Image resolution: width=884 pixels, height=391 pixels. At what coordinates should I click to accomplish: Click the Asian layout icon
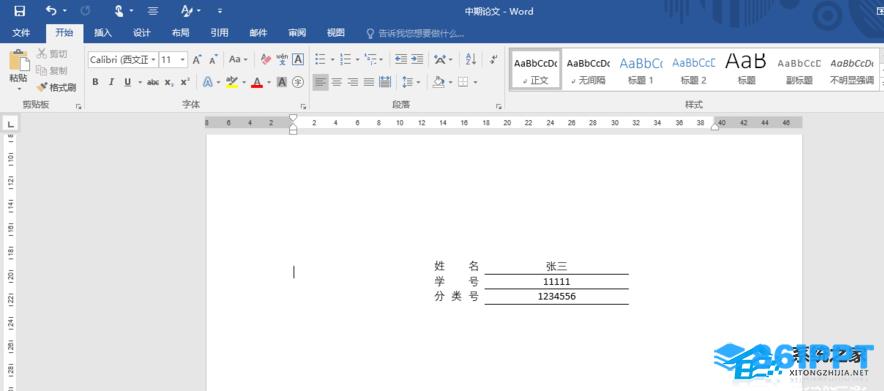pos(440,59)
